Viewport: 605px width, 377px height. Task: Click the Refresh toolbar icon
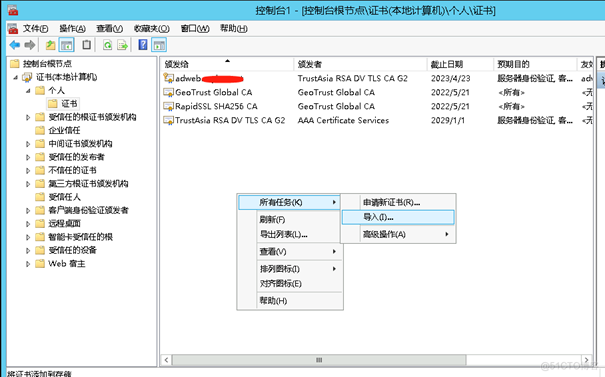pyautogui.click(x=107, y=45)
